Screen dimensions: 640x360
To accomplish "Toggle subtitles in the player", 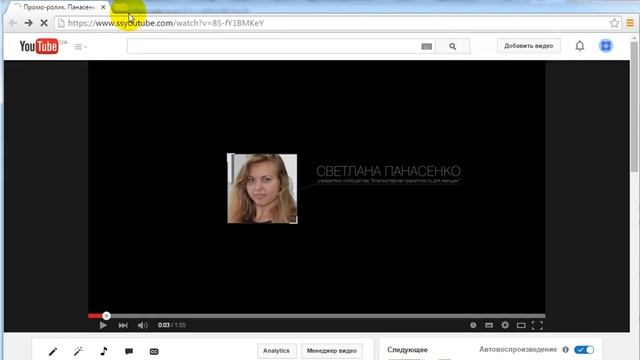I will [489, 325].
